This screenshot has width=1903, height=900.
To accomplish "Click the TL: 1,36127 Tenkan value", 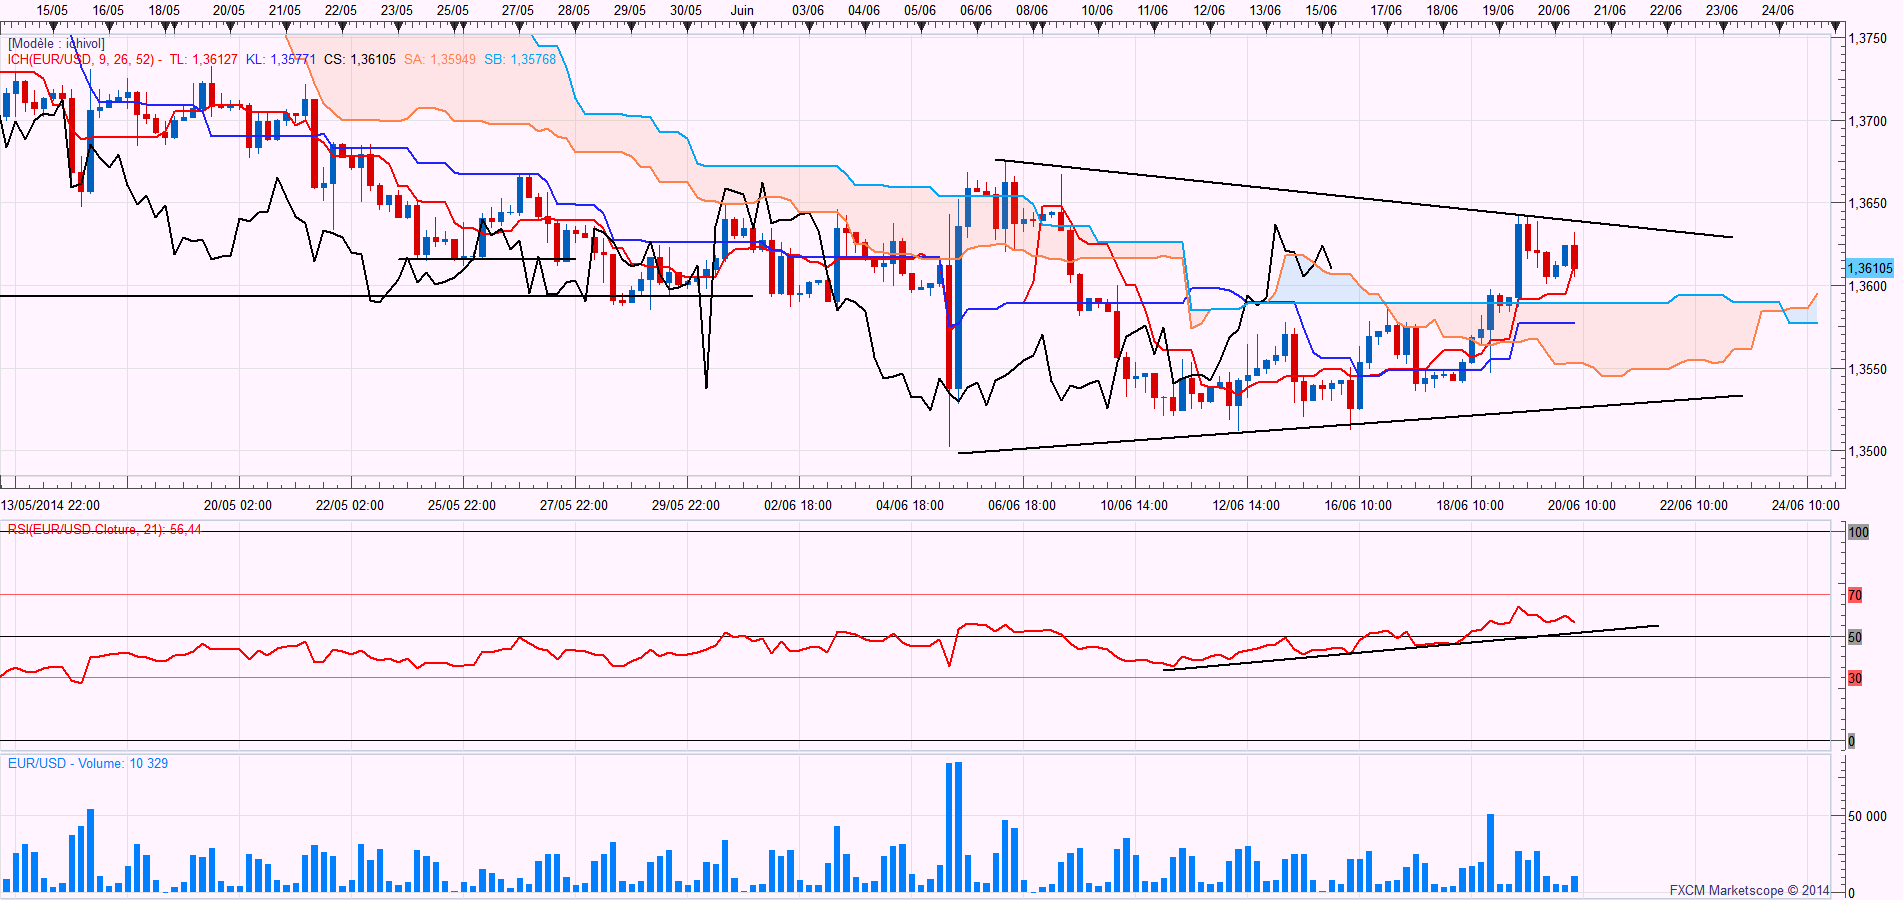I will pyautogui.click(x=204, y=60).
